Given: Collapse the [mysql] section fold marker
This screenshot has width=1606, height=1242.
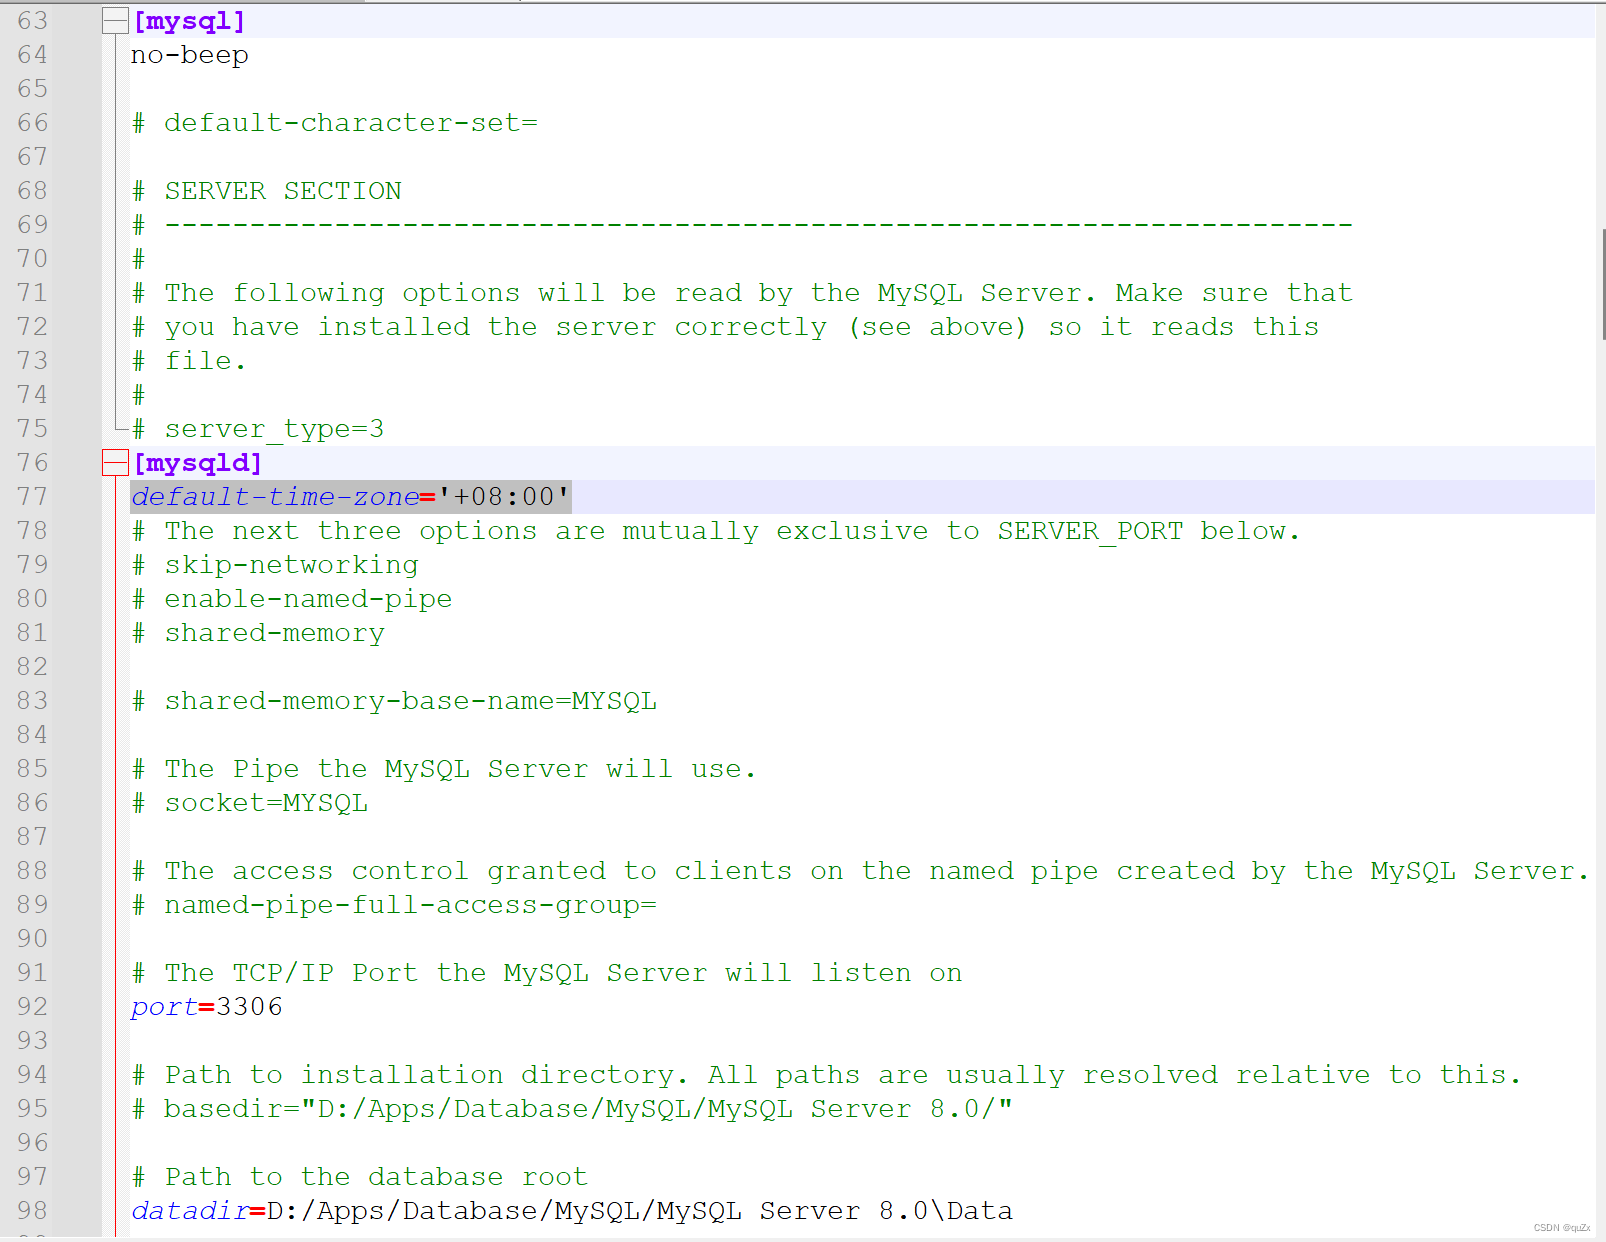Looking at the screenshot, I should [x=115, y=21].
